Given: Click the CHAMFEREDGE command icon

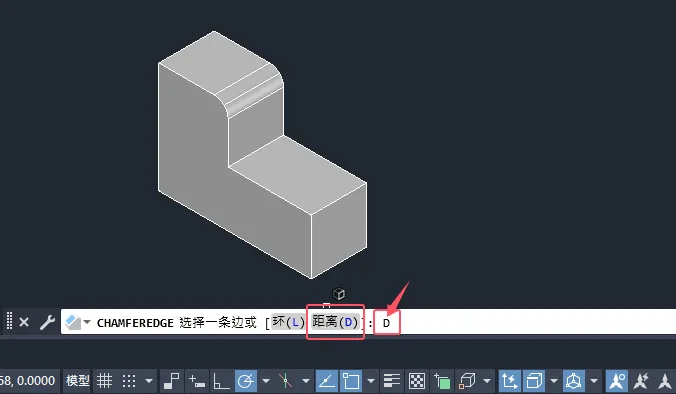Looking at the screenshot, I should (x=73, y=322).
